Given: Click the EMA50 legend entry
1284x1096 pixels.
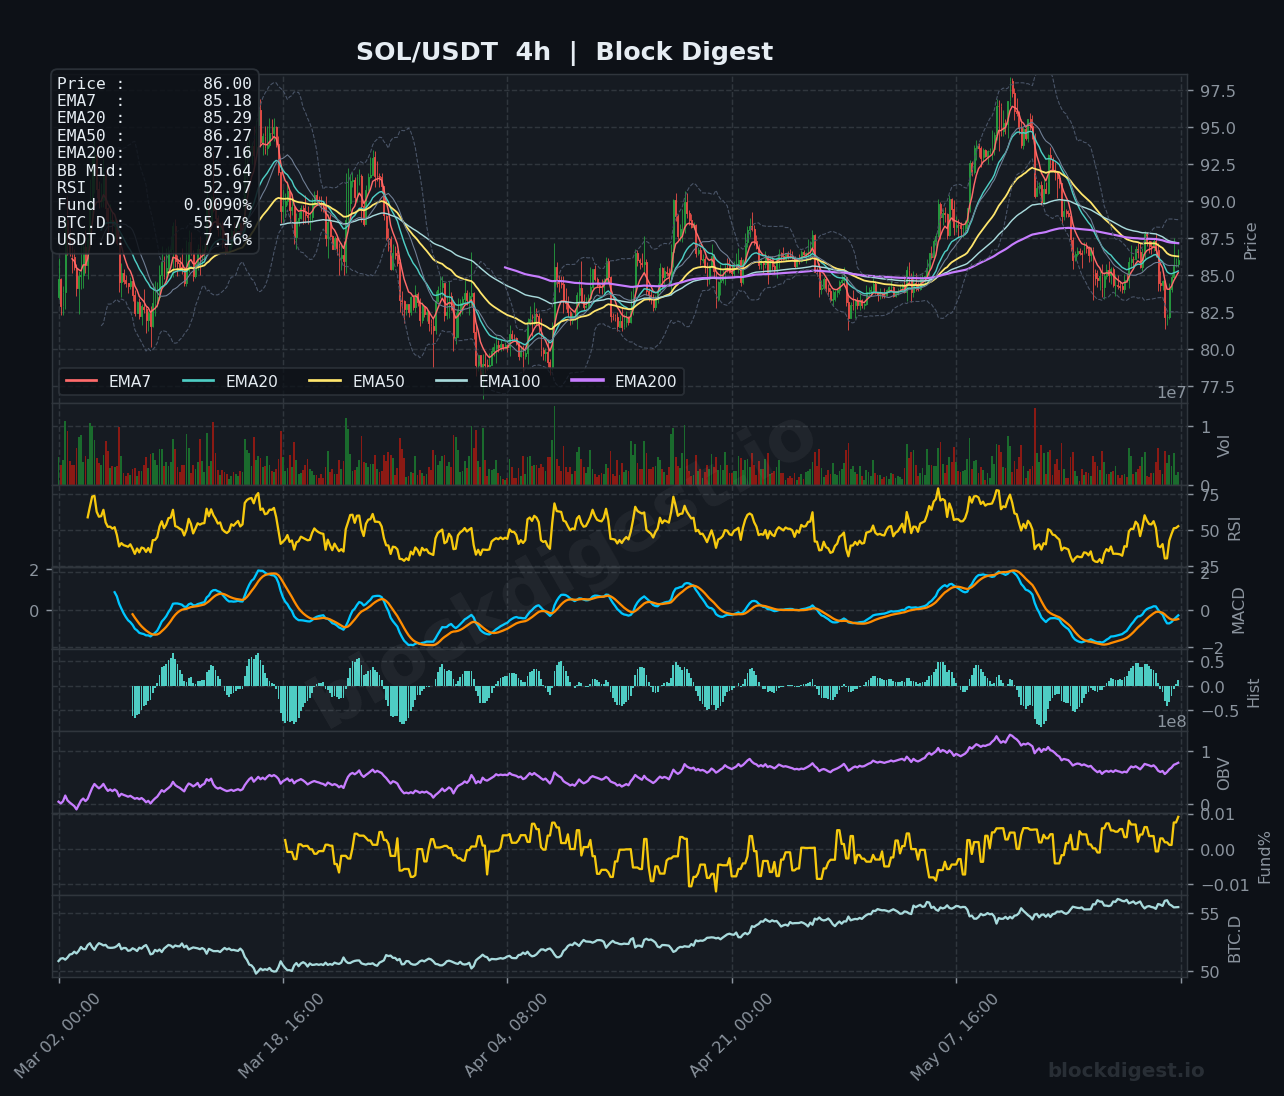Looking at the screenshot, I should [357, 381].
